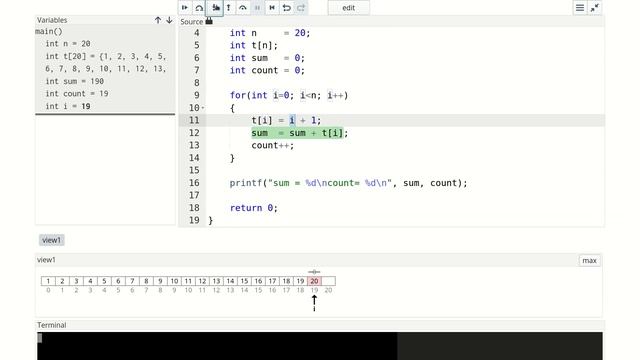Viewport: 640px width, 360px height.
Task: Click array cell containing 15
Action: point(244,281)
